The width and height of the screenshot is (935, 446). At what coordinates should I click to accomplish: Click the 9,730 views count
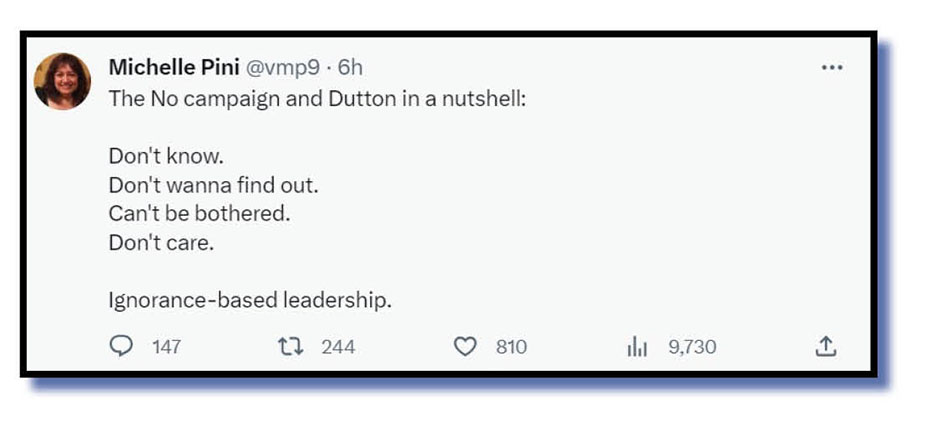pyautogui.click(x=692, y=347)
